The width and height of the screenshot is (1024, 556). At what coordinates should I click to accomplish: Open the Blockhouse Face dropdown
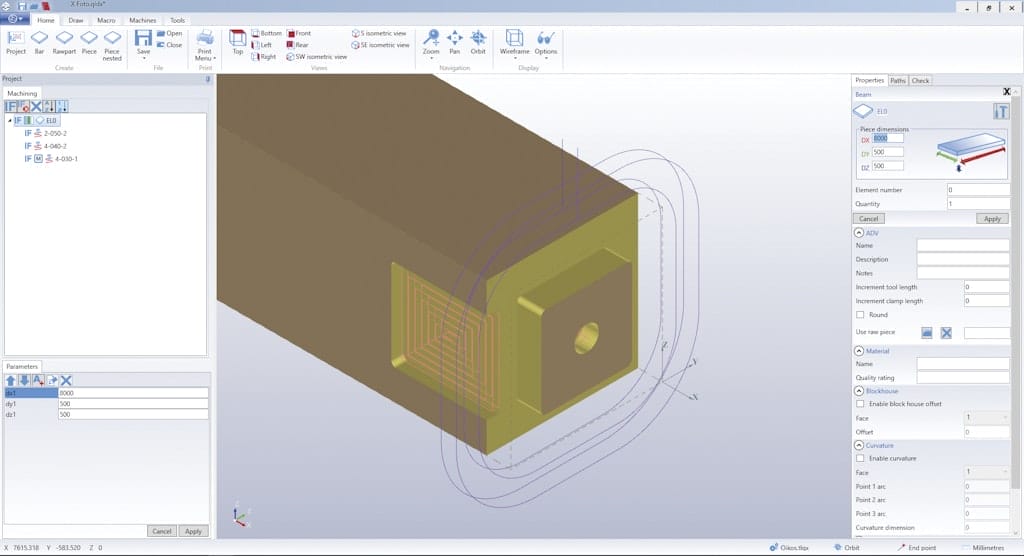(x=986, y=417)
